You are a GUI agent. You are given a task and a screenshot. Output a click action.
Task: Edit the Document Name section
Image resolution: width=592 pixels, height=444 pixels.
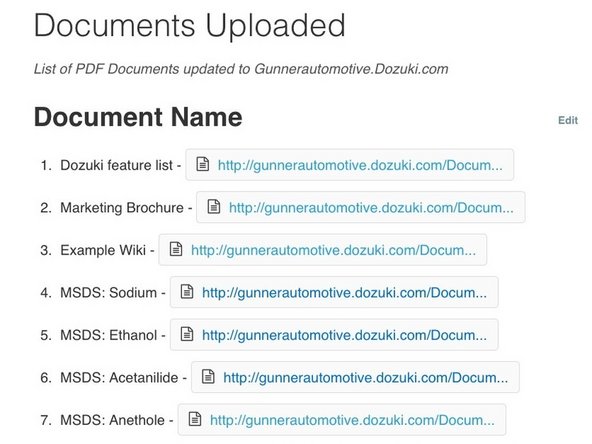coord(568,120)
